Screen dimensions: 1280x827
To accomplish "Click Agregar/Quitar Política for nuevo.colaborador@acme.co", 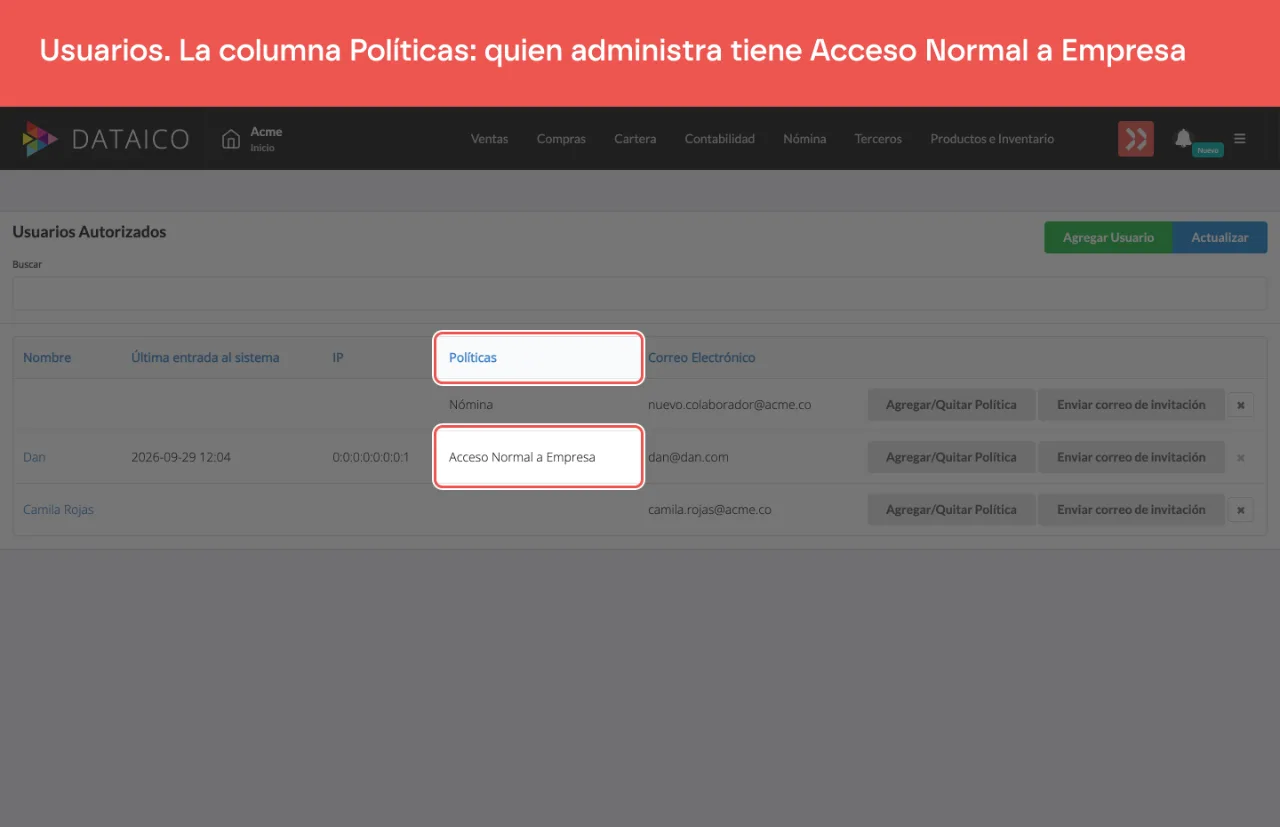I will tap(951, 405).
